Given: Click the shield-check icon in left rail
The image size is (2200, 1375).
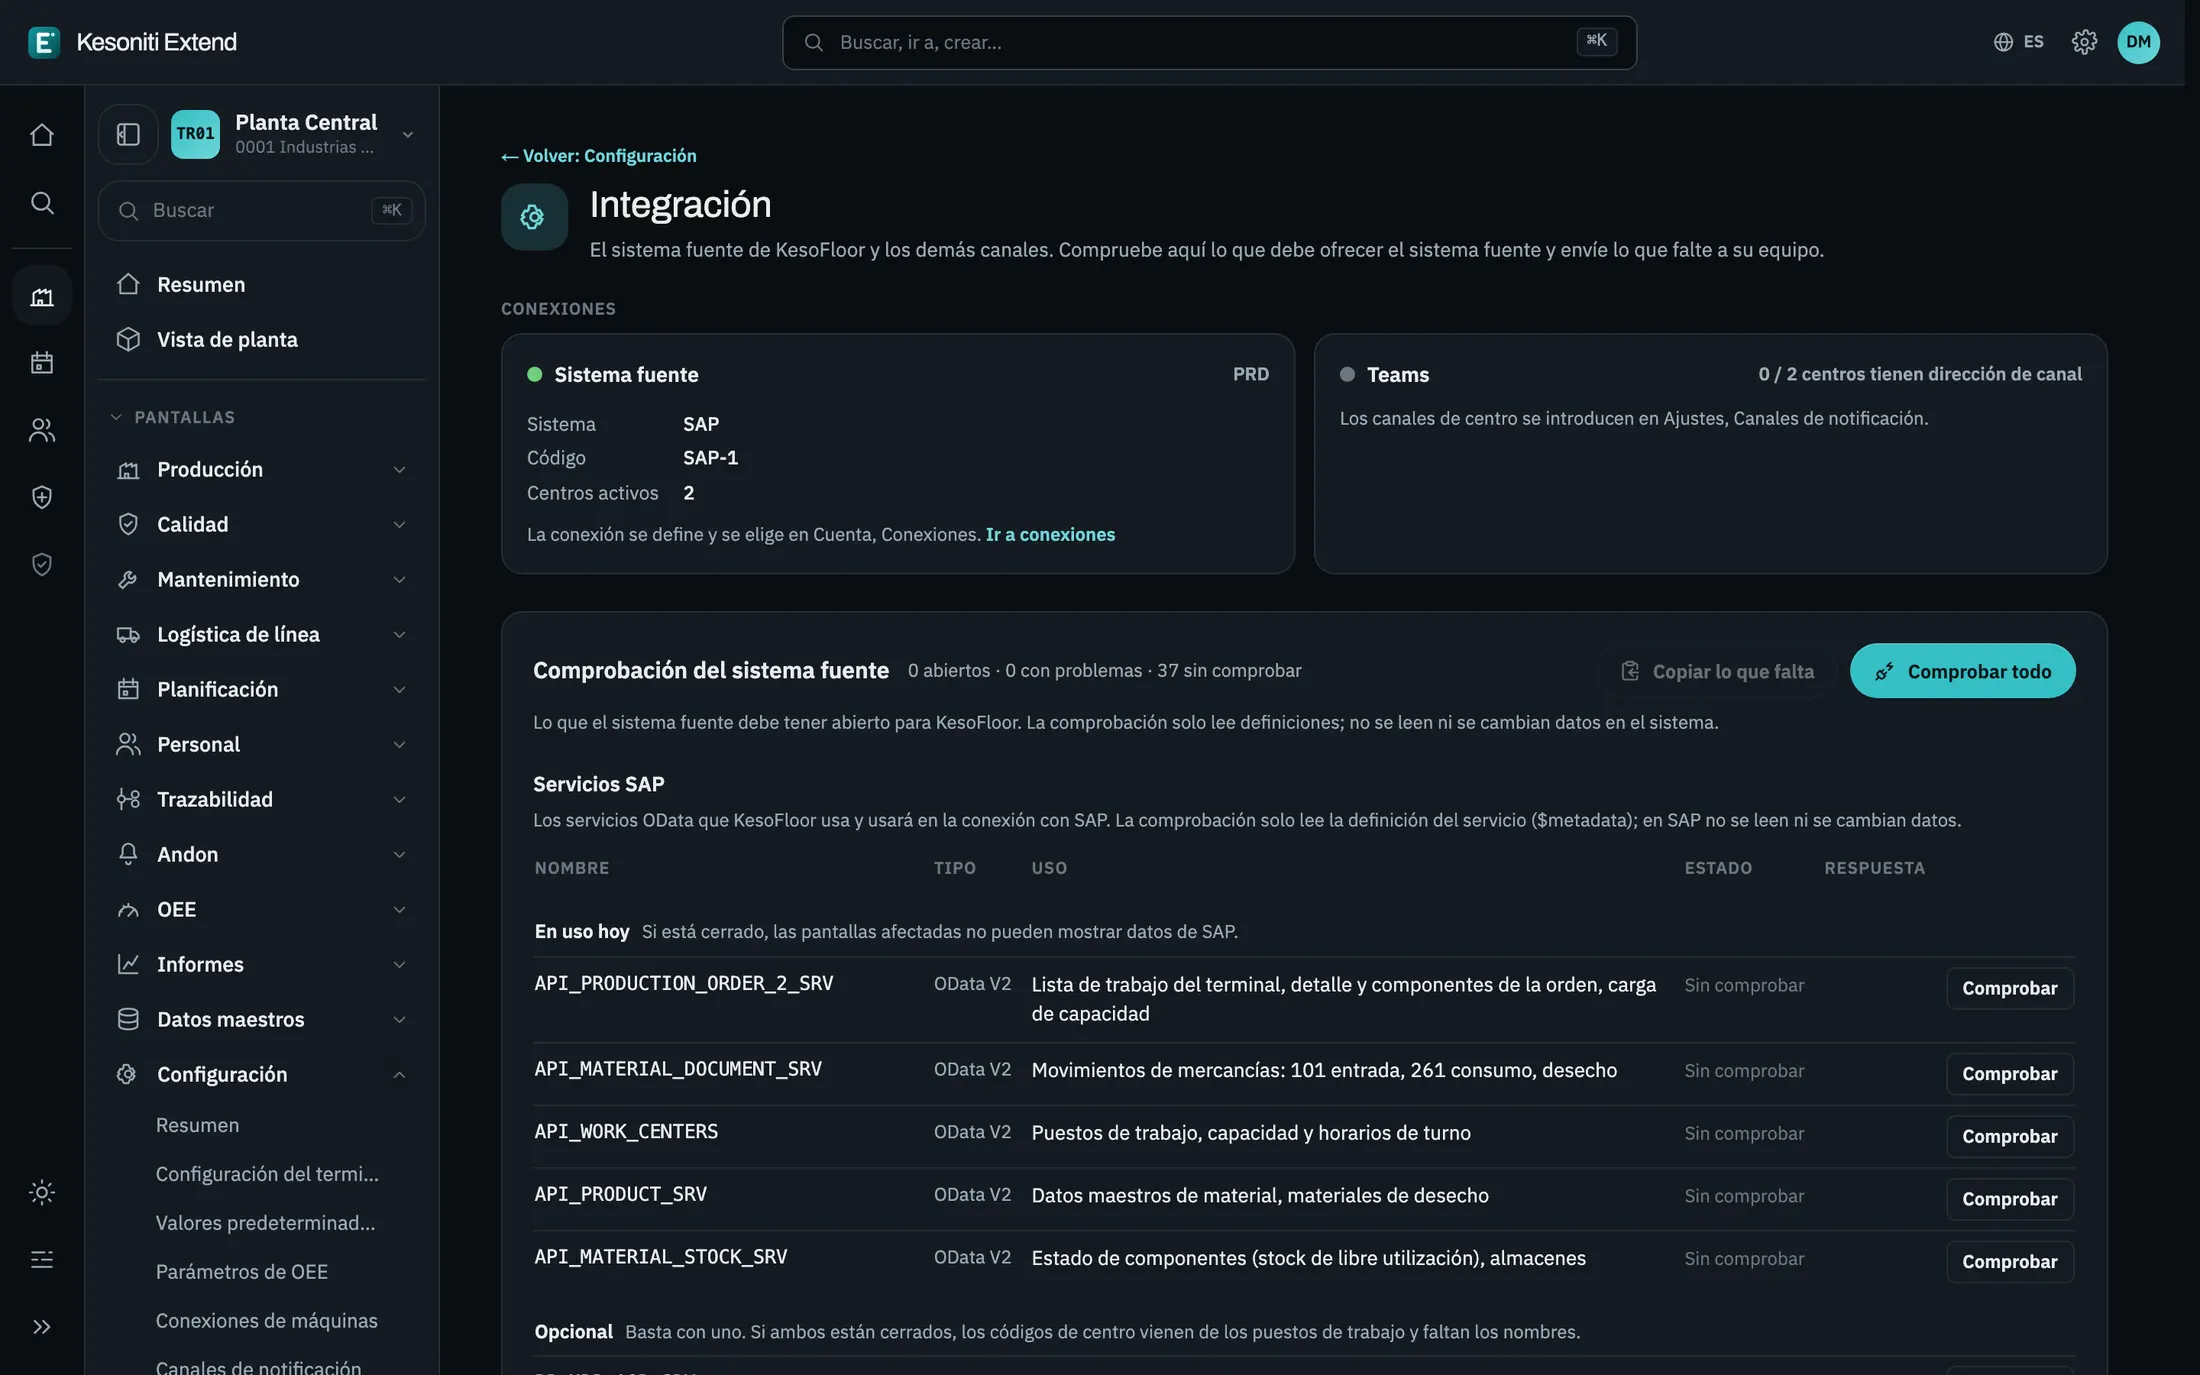Looking at the screenshot, I should coord(42,565).
